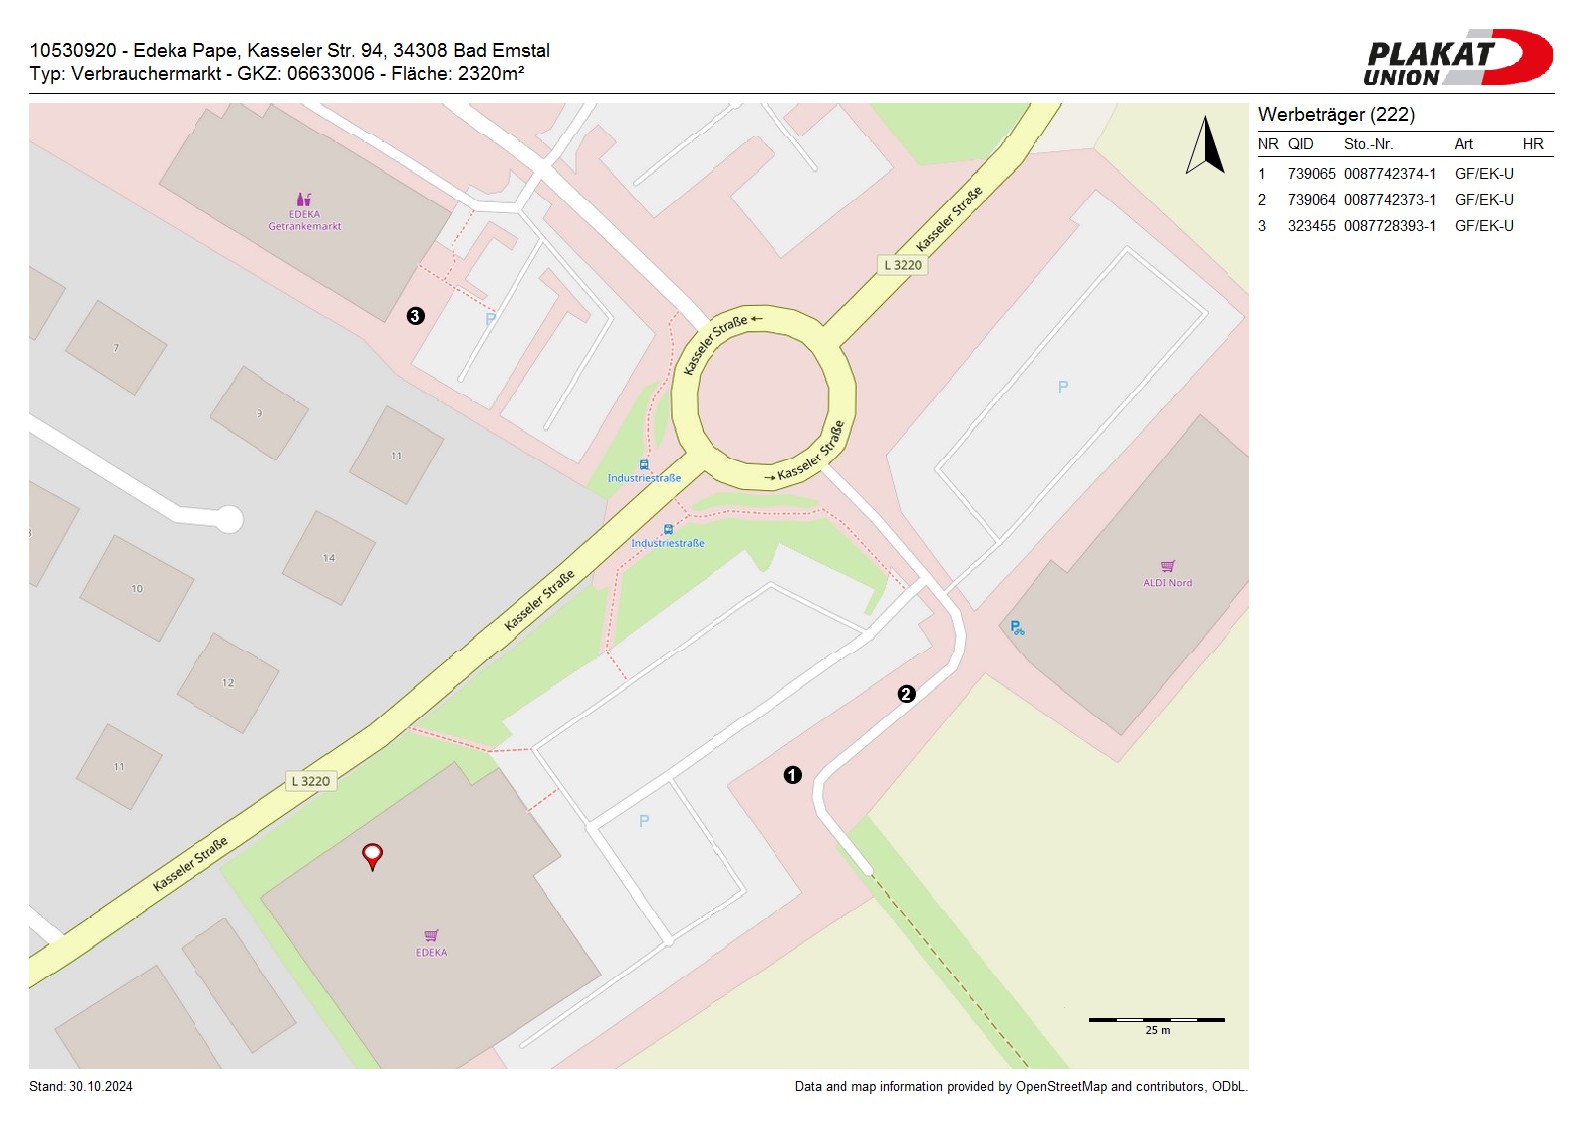Select billboard marker number 1
The image size is (1587, 1123).
coord(792,775)
